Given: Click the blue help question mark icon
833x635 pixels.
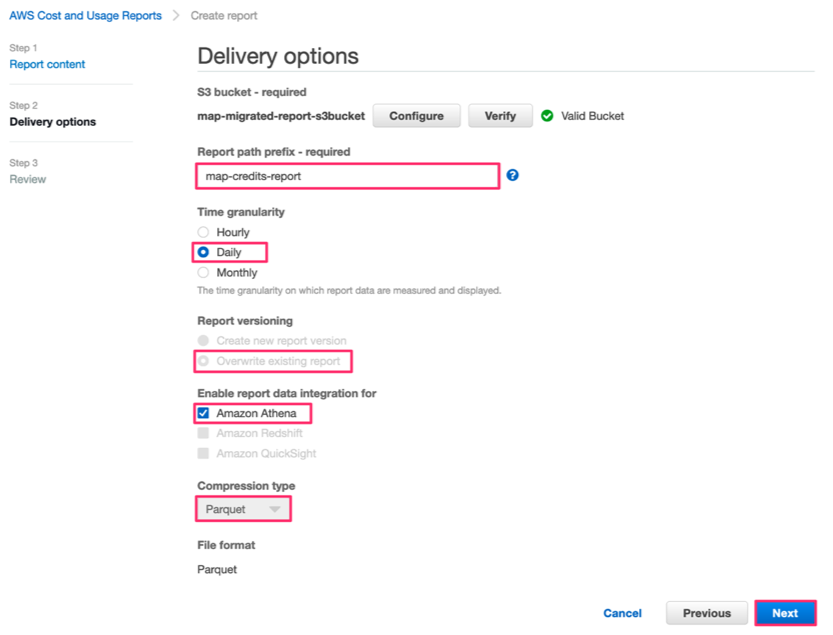Looking at the screenshot, I should 512,175.
